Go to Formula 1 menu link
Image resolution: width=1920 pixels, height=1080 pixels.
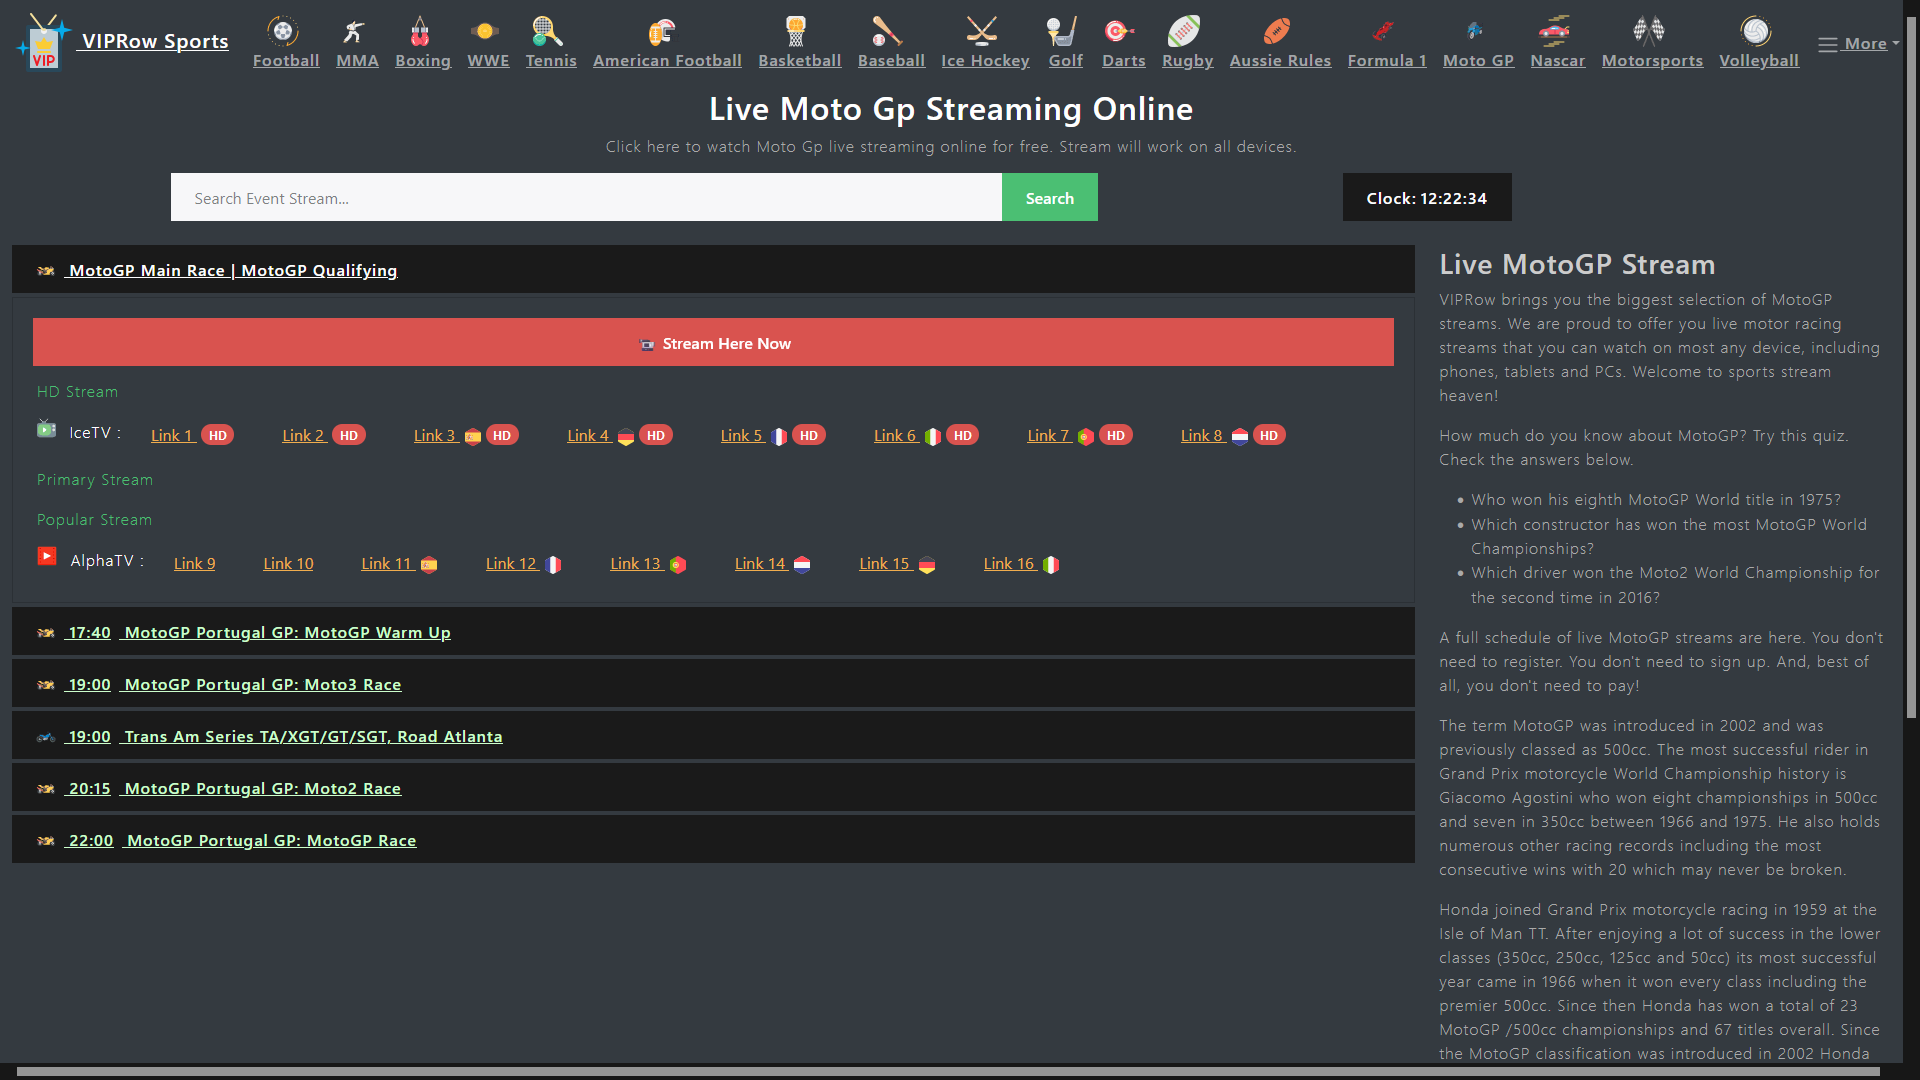pyautogui.click(x=1387, y=60)
